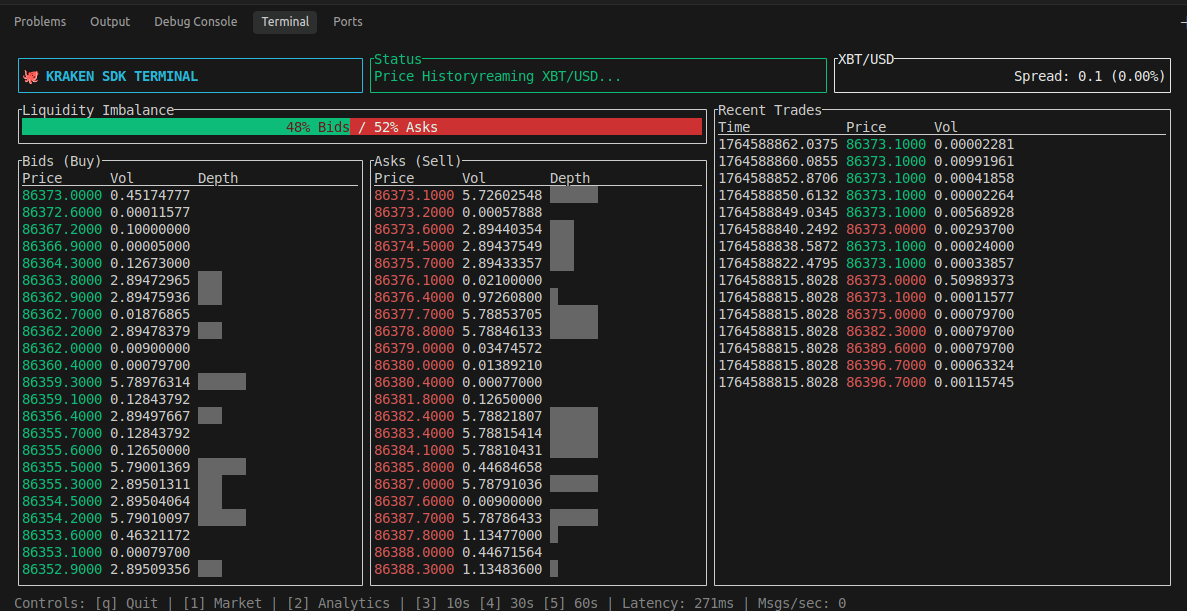Click the [2] Analytics control
The width and height of the screenshot is (1187, 611).
[338, 603]
